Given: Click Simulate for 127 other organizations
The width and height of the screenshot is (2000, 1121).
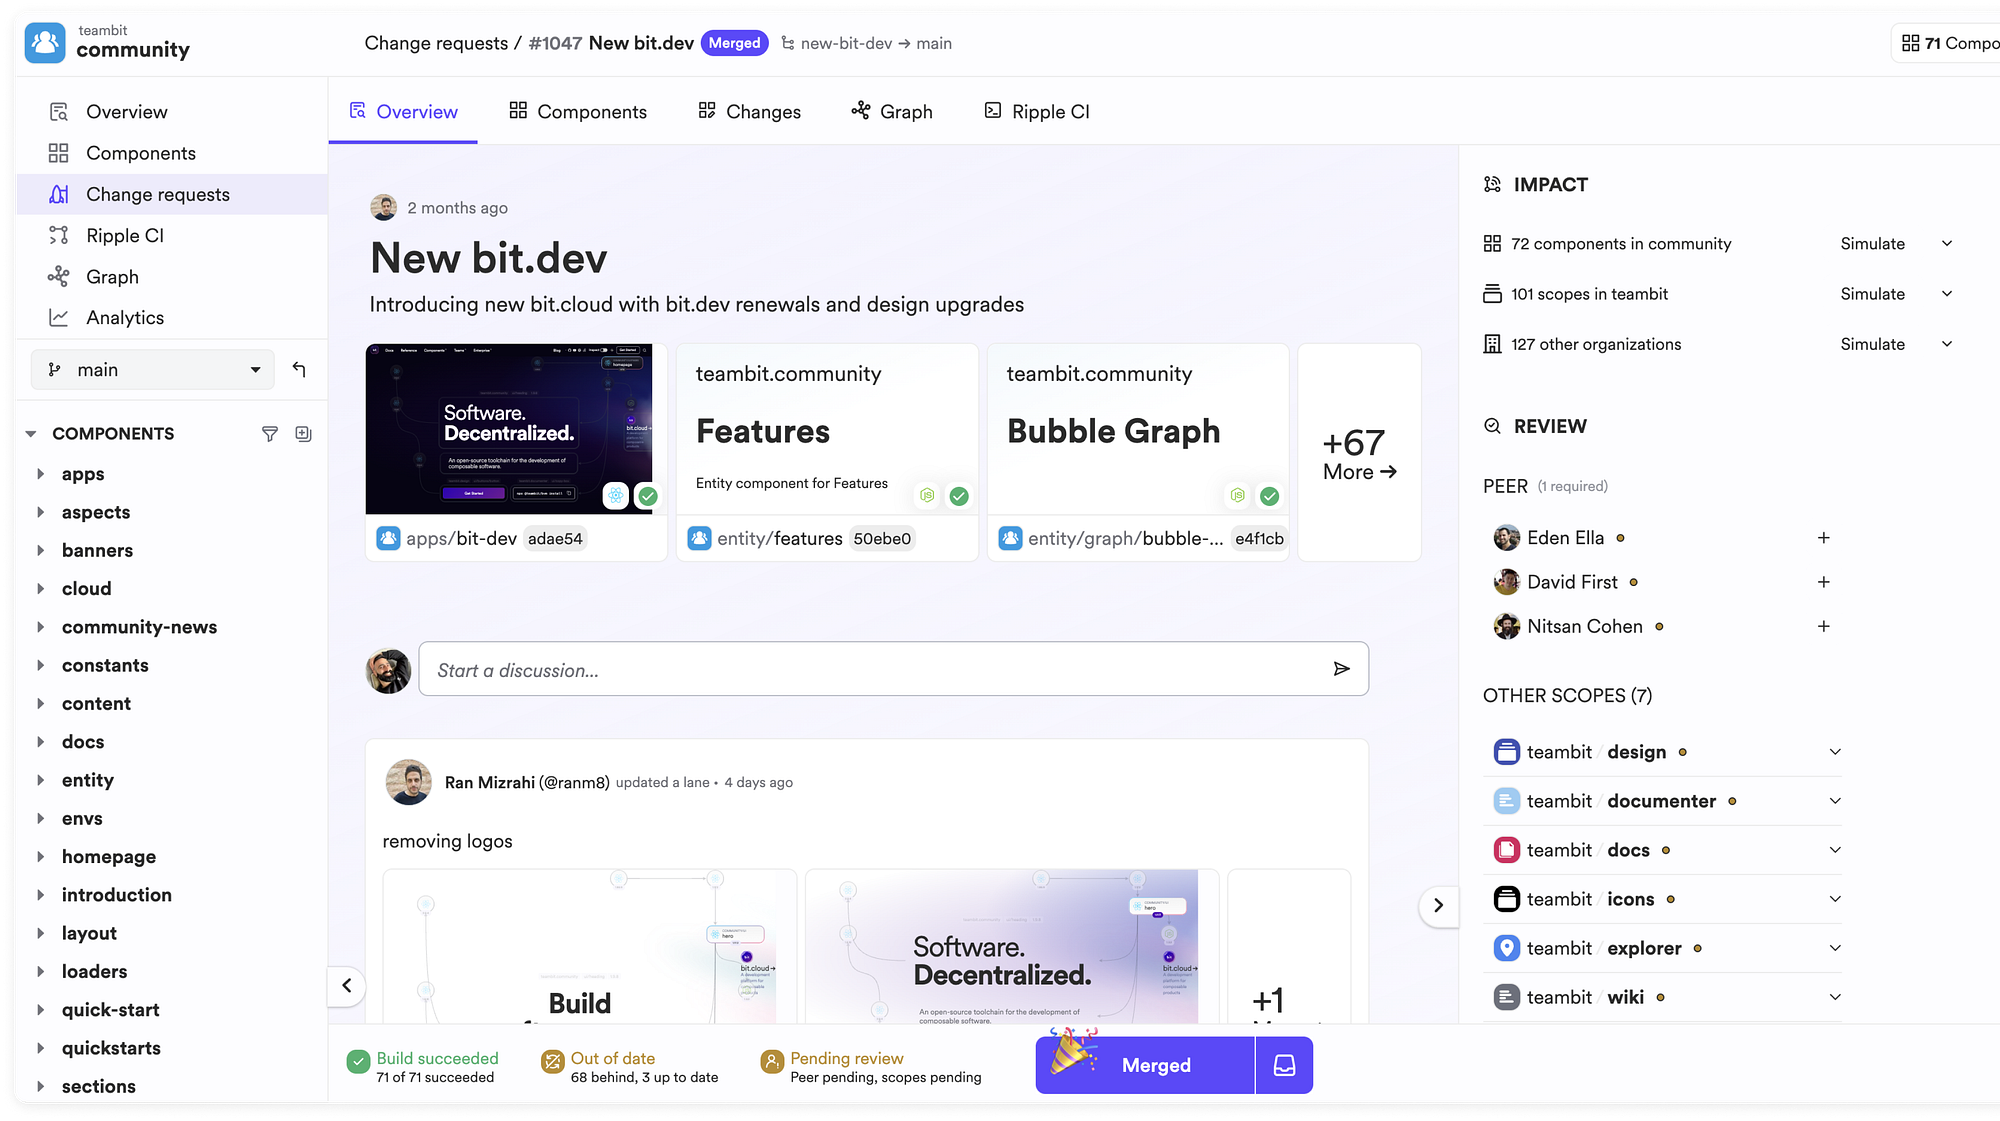Looking at the screenshot, I should 1872,344.
